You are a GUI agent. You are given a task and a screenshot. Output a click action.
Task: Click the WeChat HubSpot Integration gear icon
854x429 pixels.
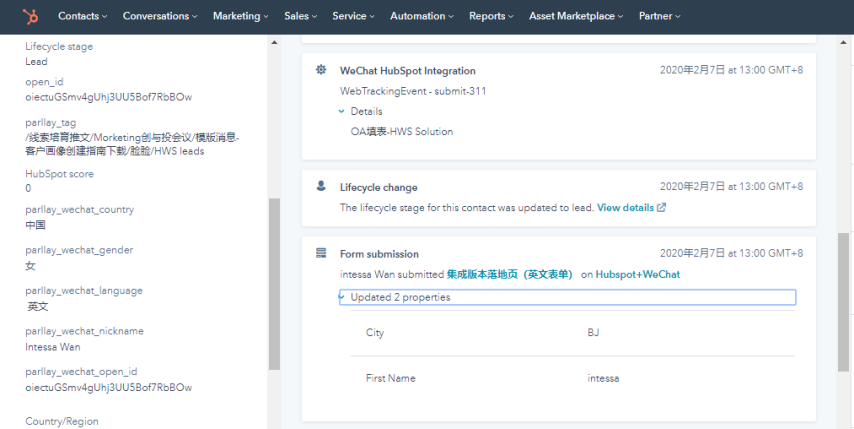point(321,70)
